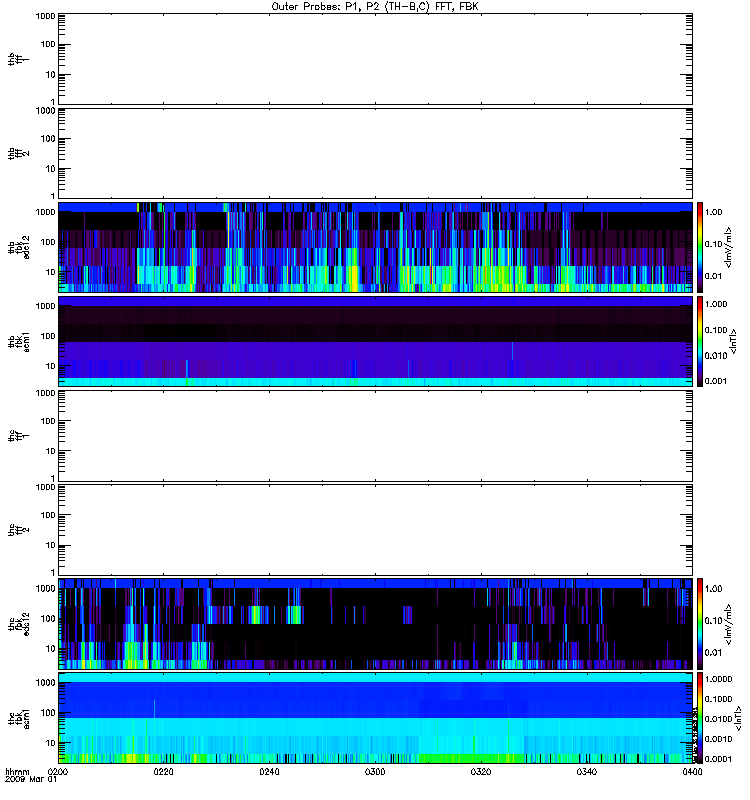Click the 1000 y-tick label of thb fff 1 panel

(45, 16)
